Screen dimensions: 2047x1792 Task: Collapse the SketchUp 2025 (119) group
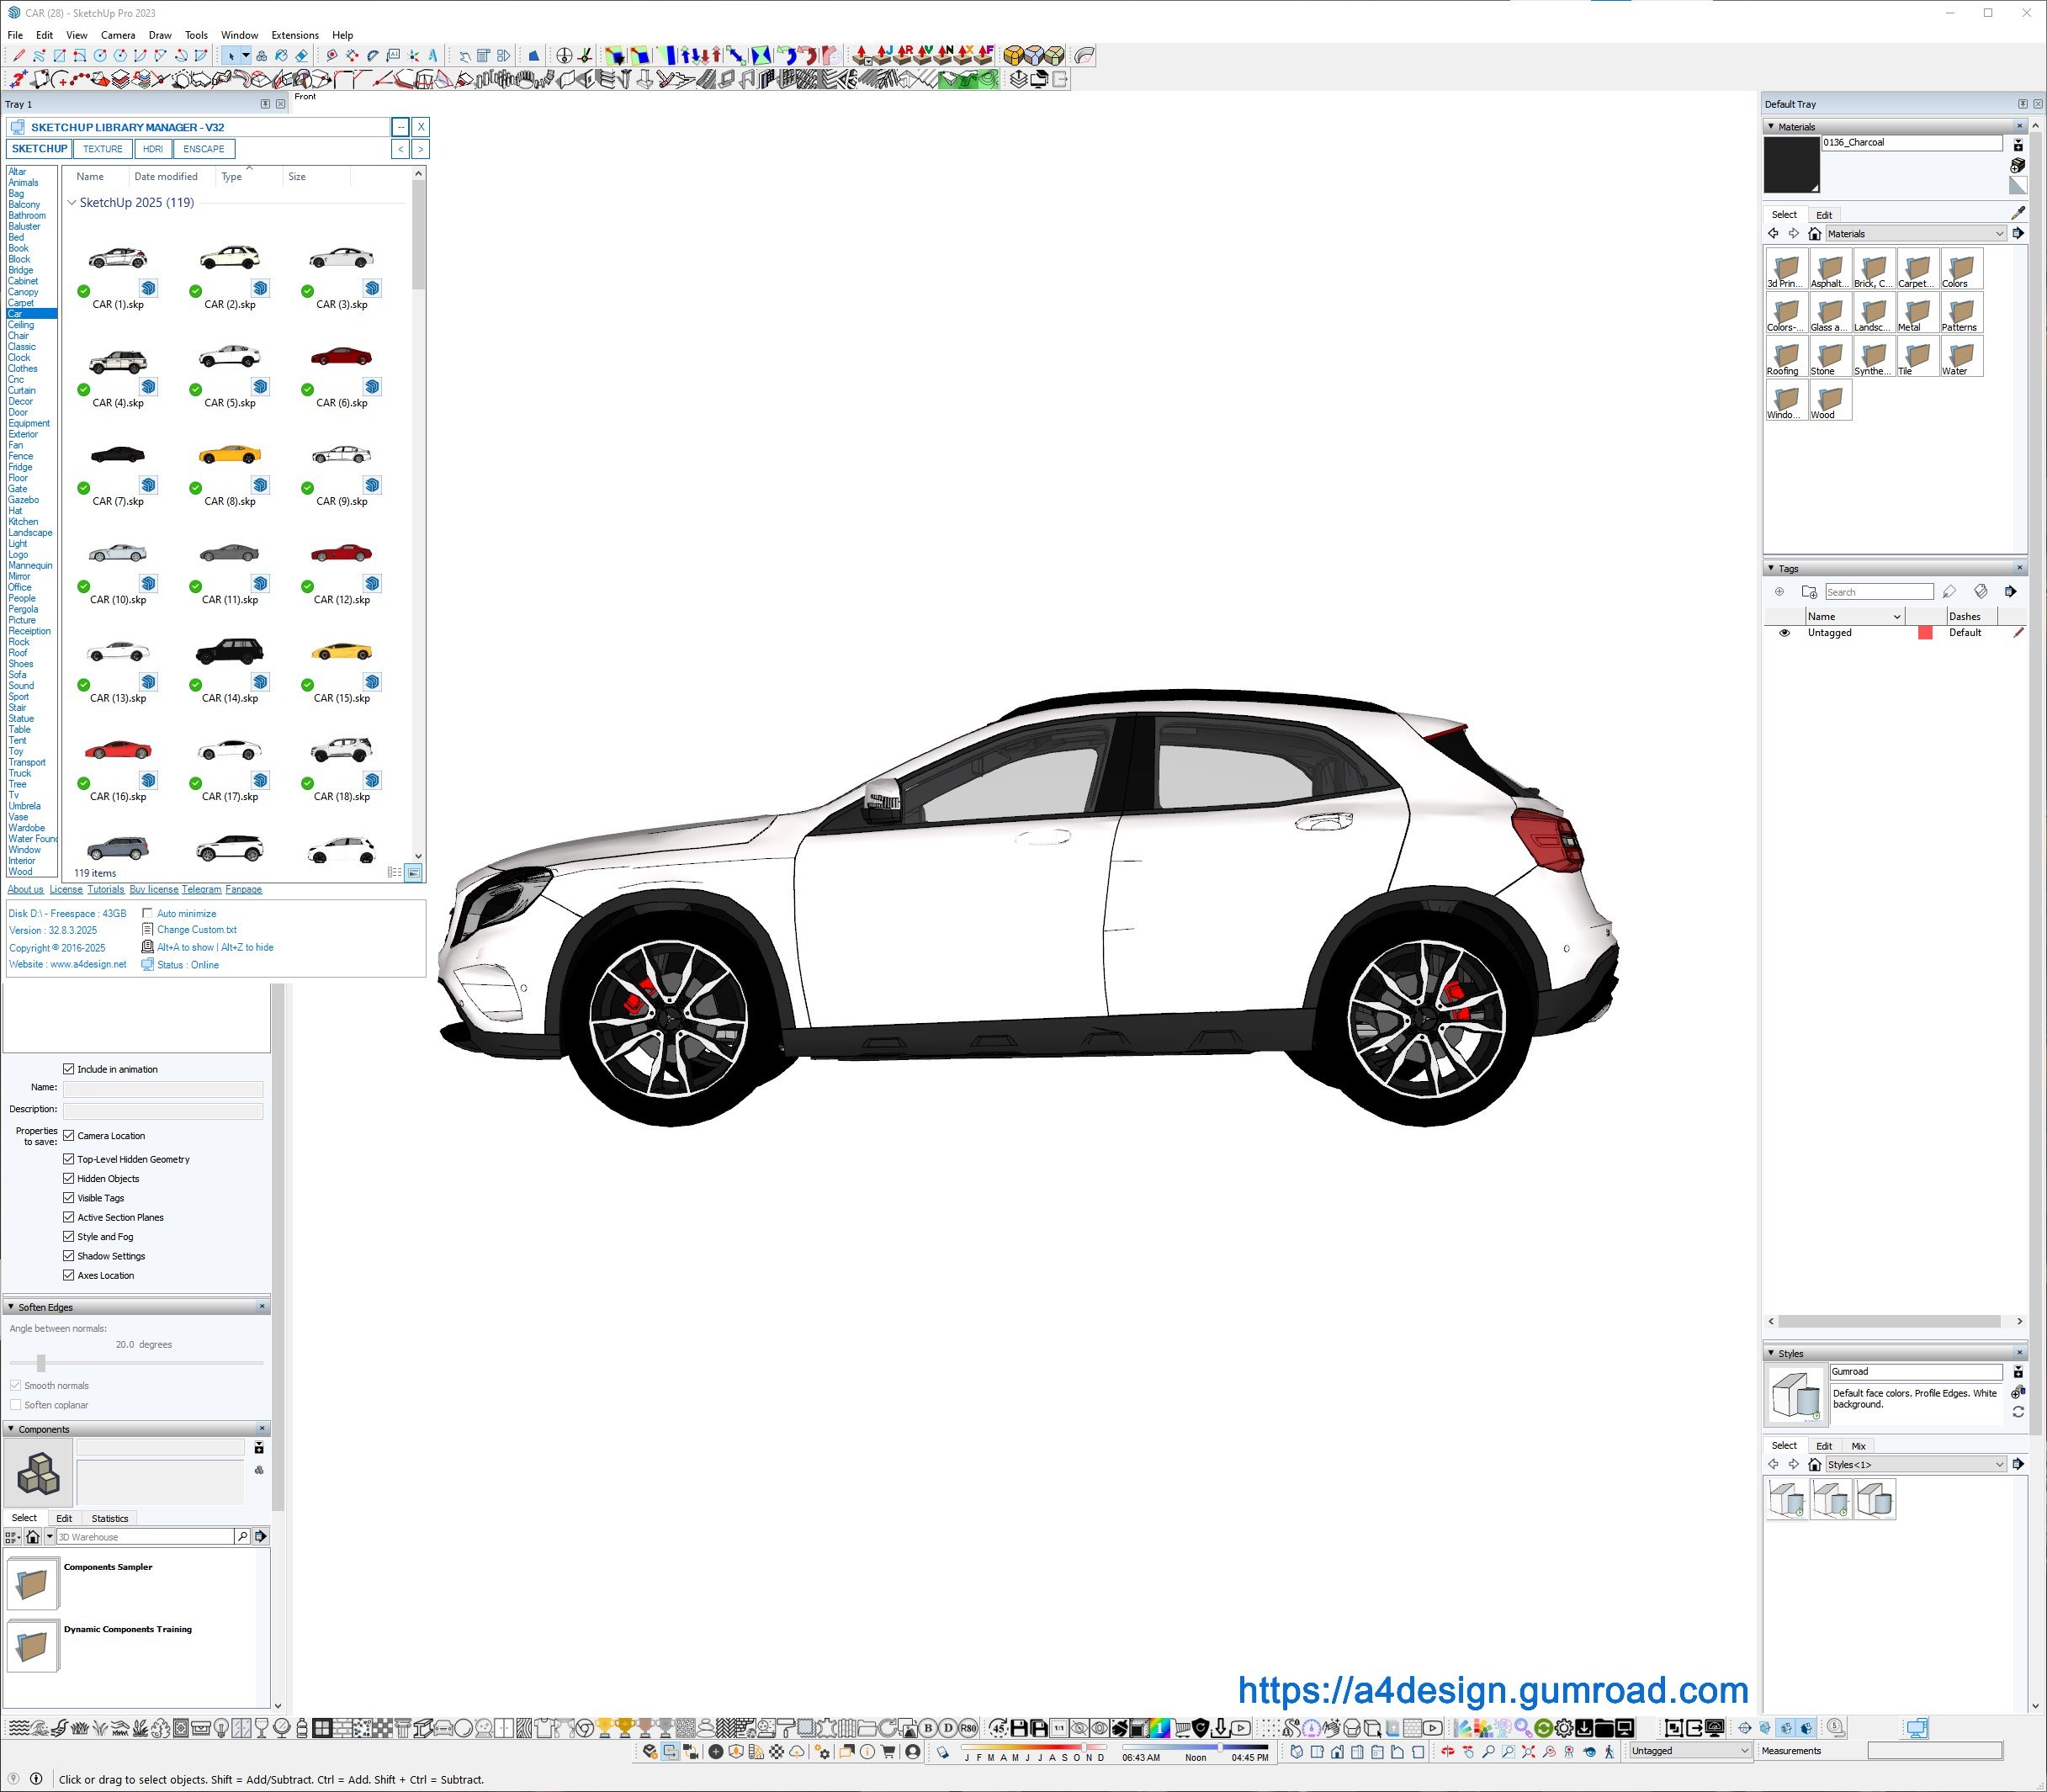click(x=71, y=203)
